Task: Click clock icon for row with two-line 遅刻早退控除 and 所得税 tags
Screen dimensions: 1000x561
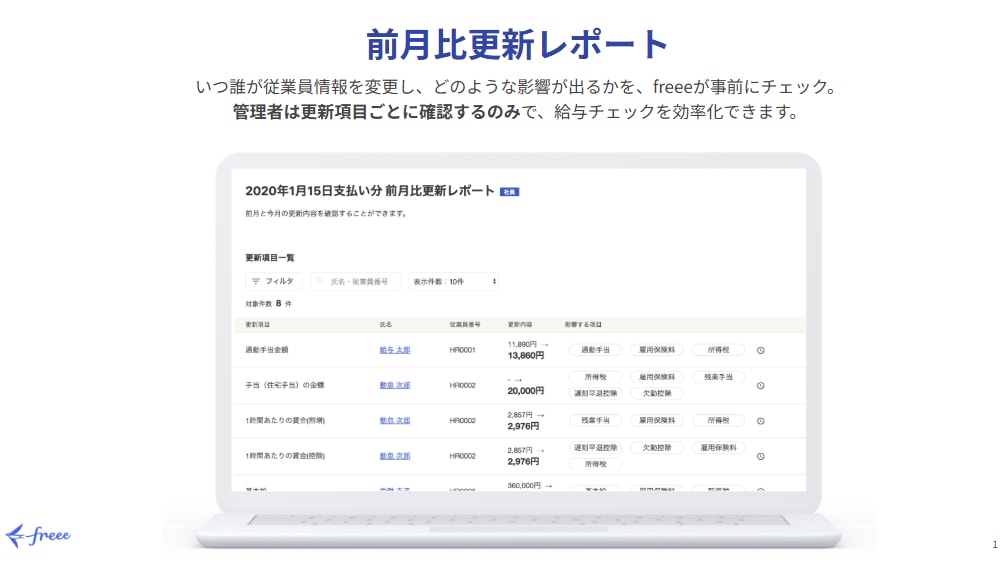Action: click(x=760, y=456)
